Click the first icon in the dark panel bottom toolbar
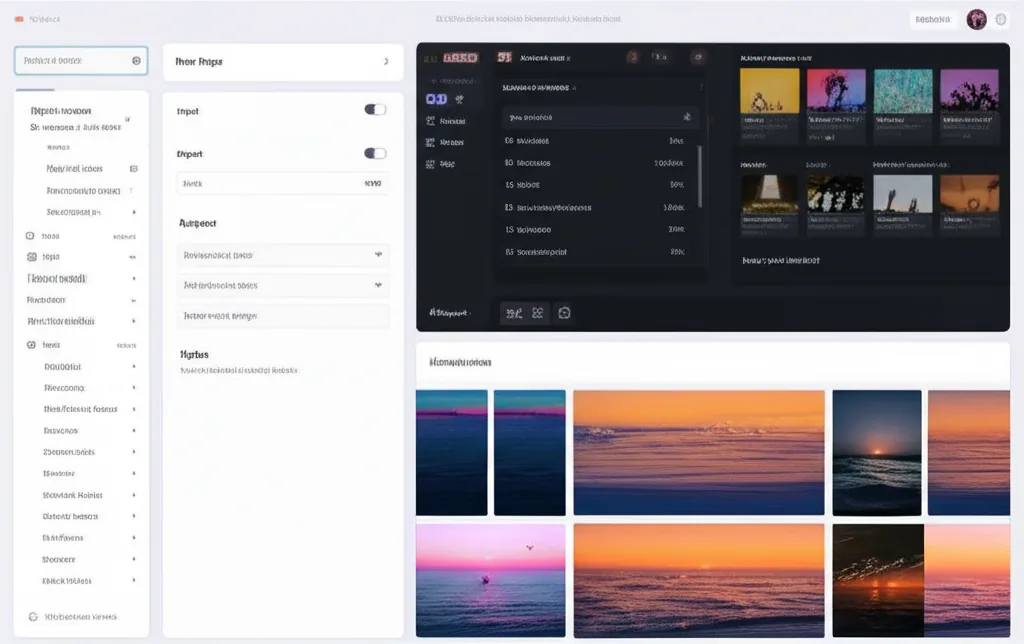The image size is (1024, 644). 514,314
